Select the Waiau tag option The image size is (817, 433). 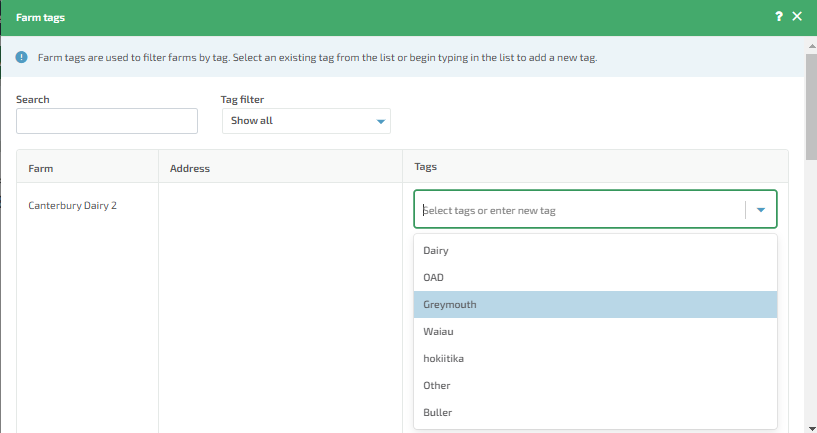[595, 332]
